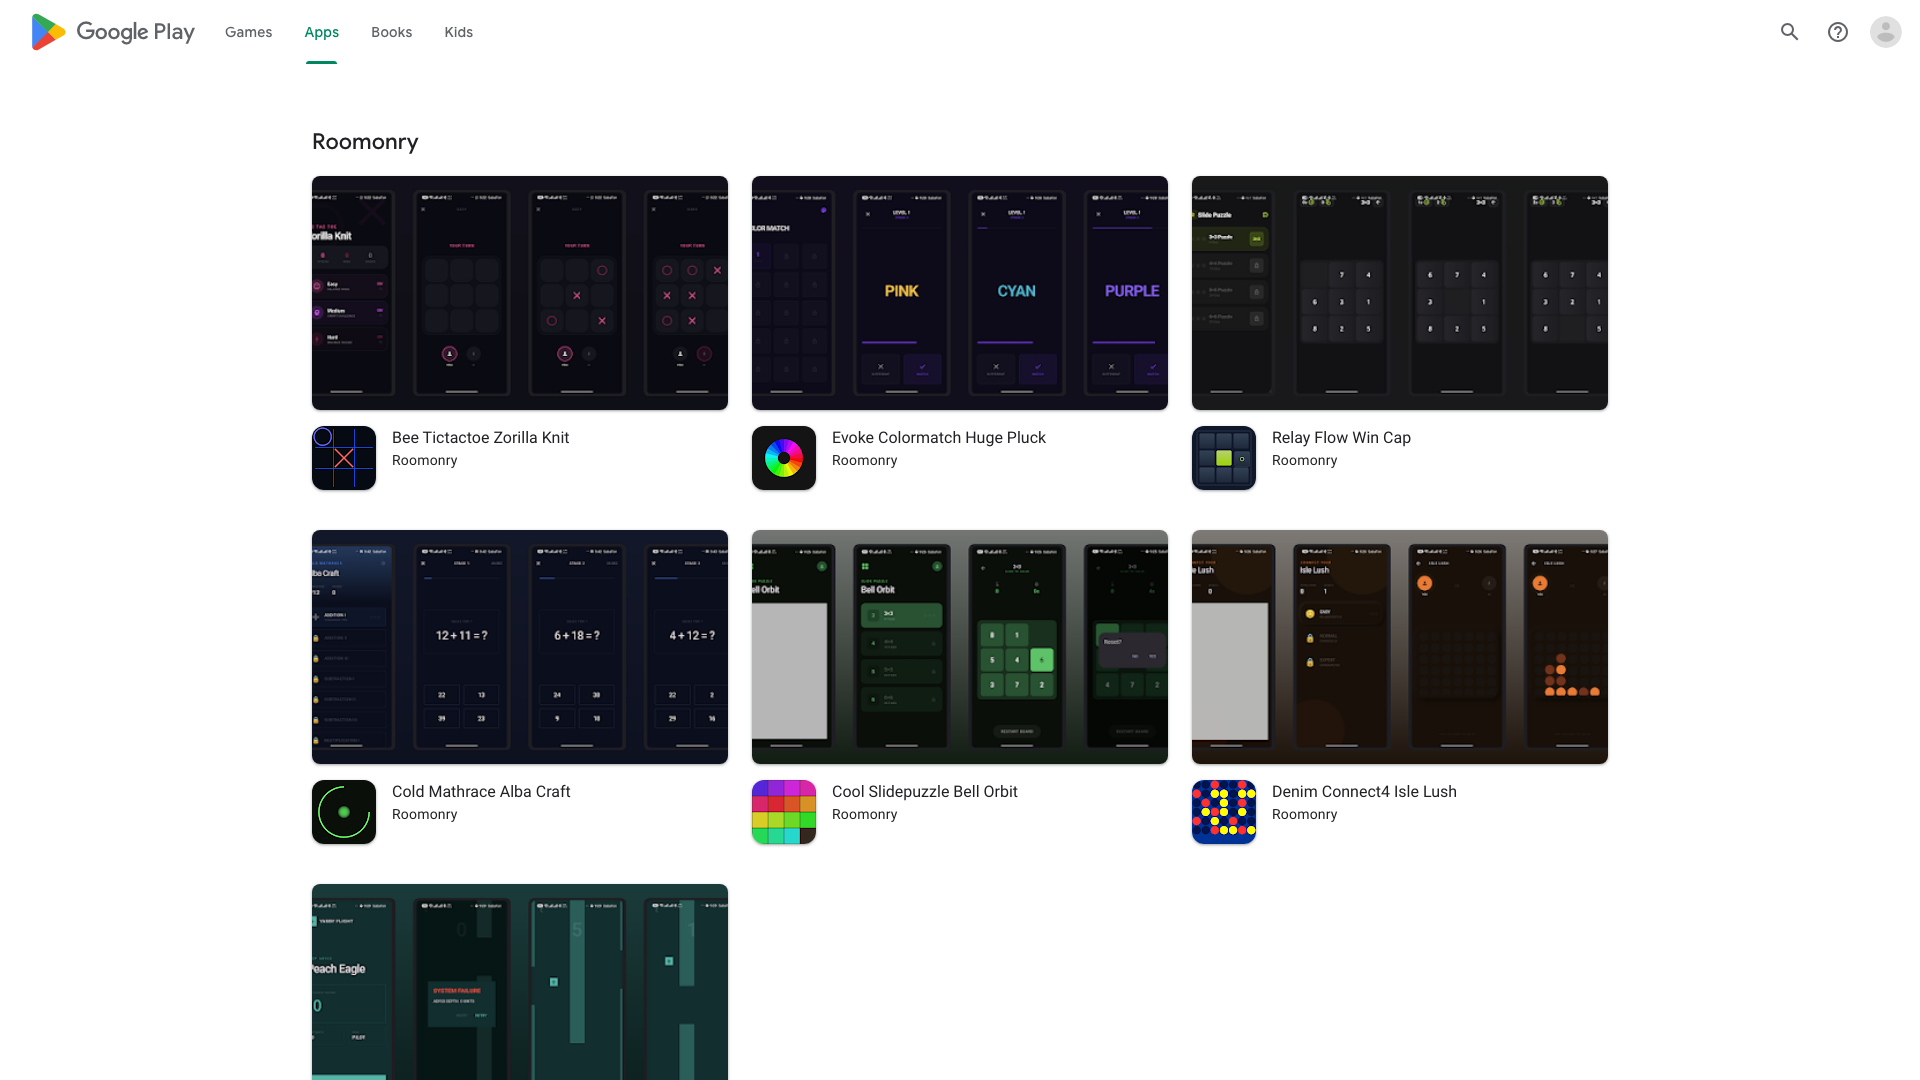Select the Apps tab

pyautogui.click(x=322, y=32)
